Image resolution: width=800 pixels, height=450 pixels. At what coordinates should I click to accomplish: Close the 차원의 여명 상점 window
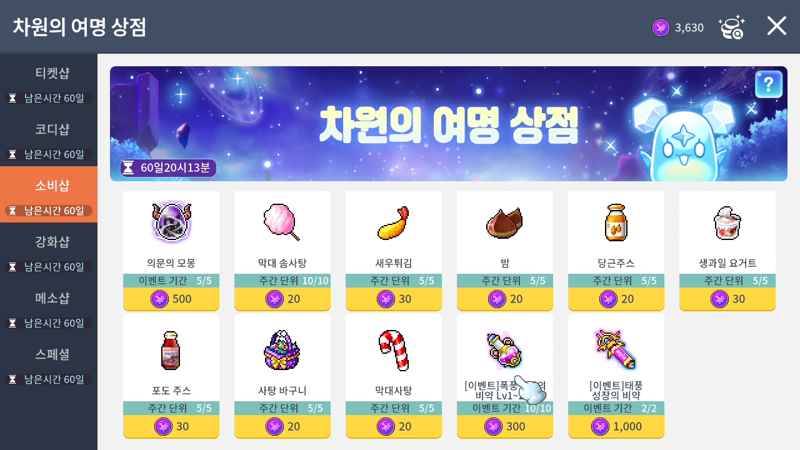click(x=777, y=26)
